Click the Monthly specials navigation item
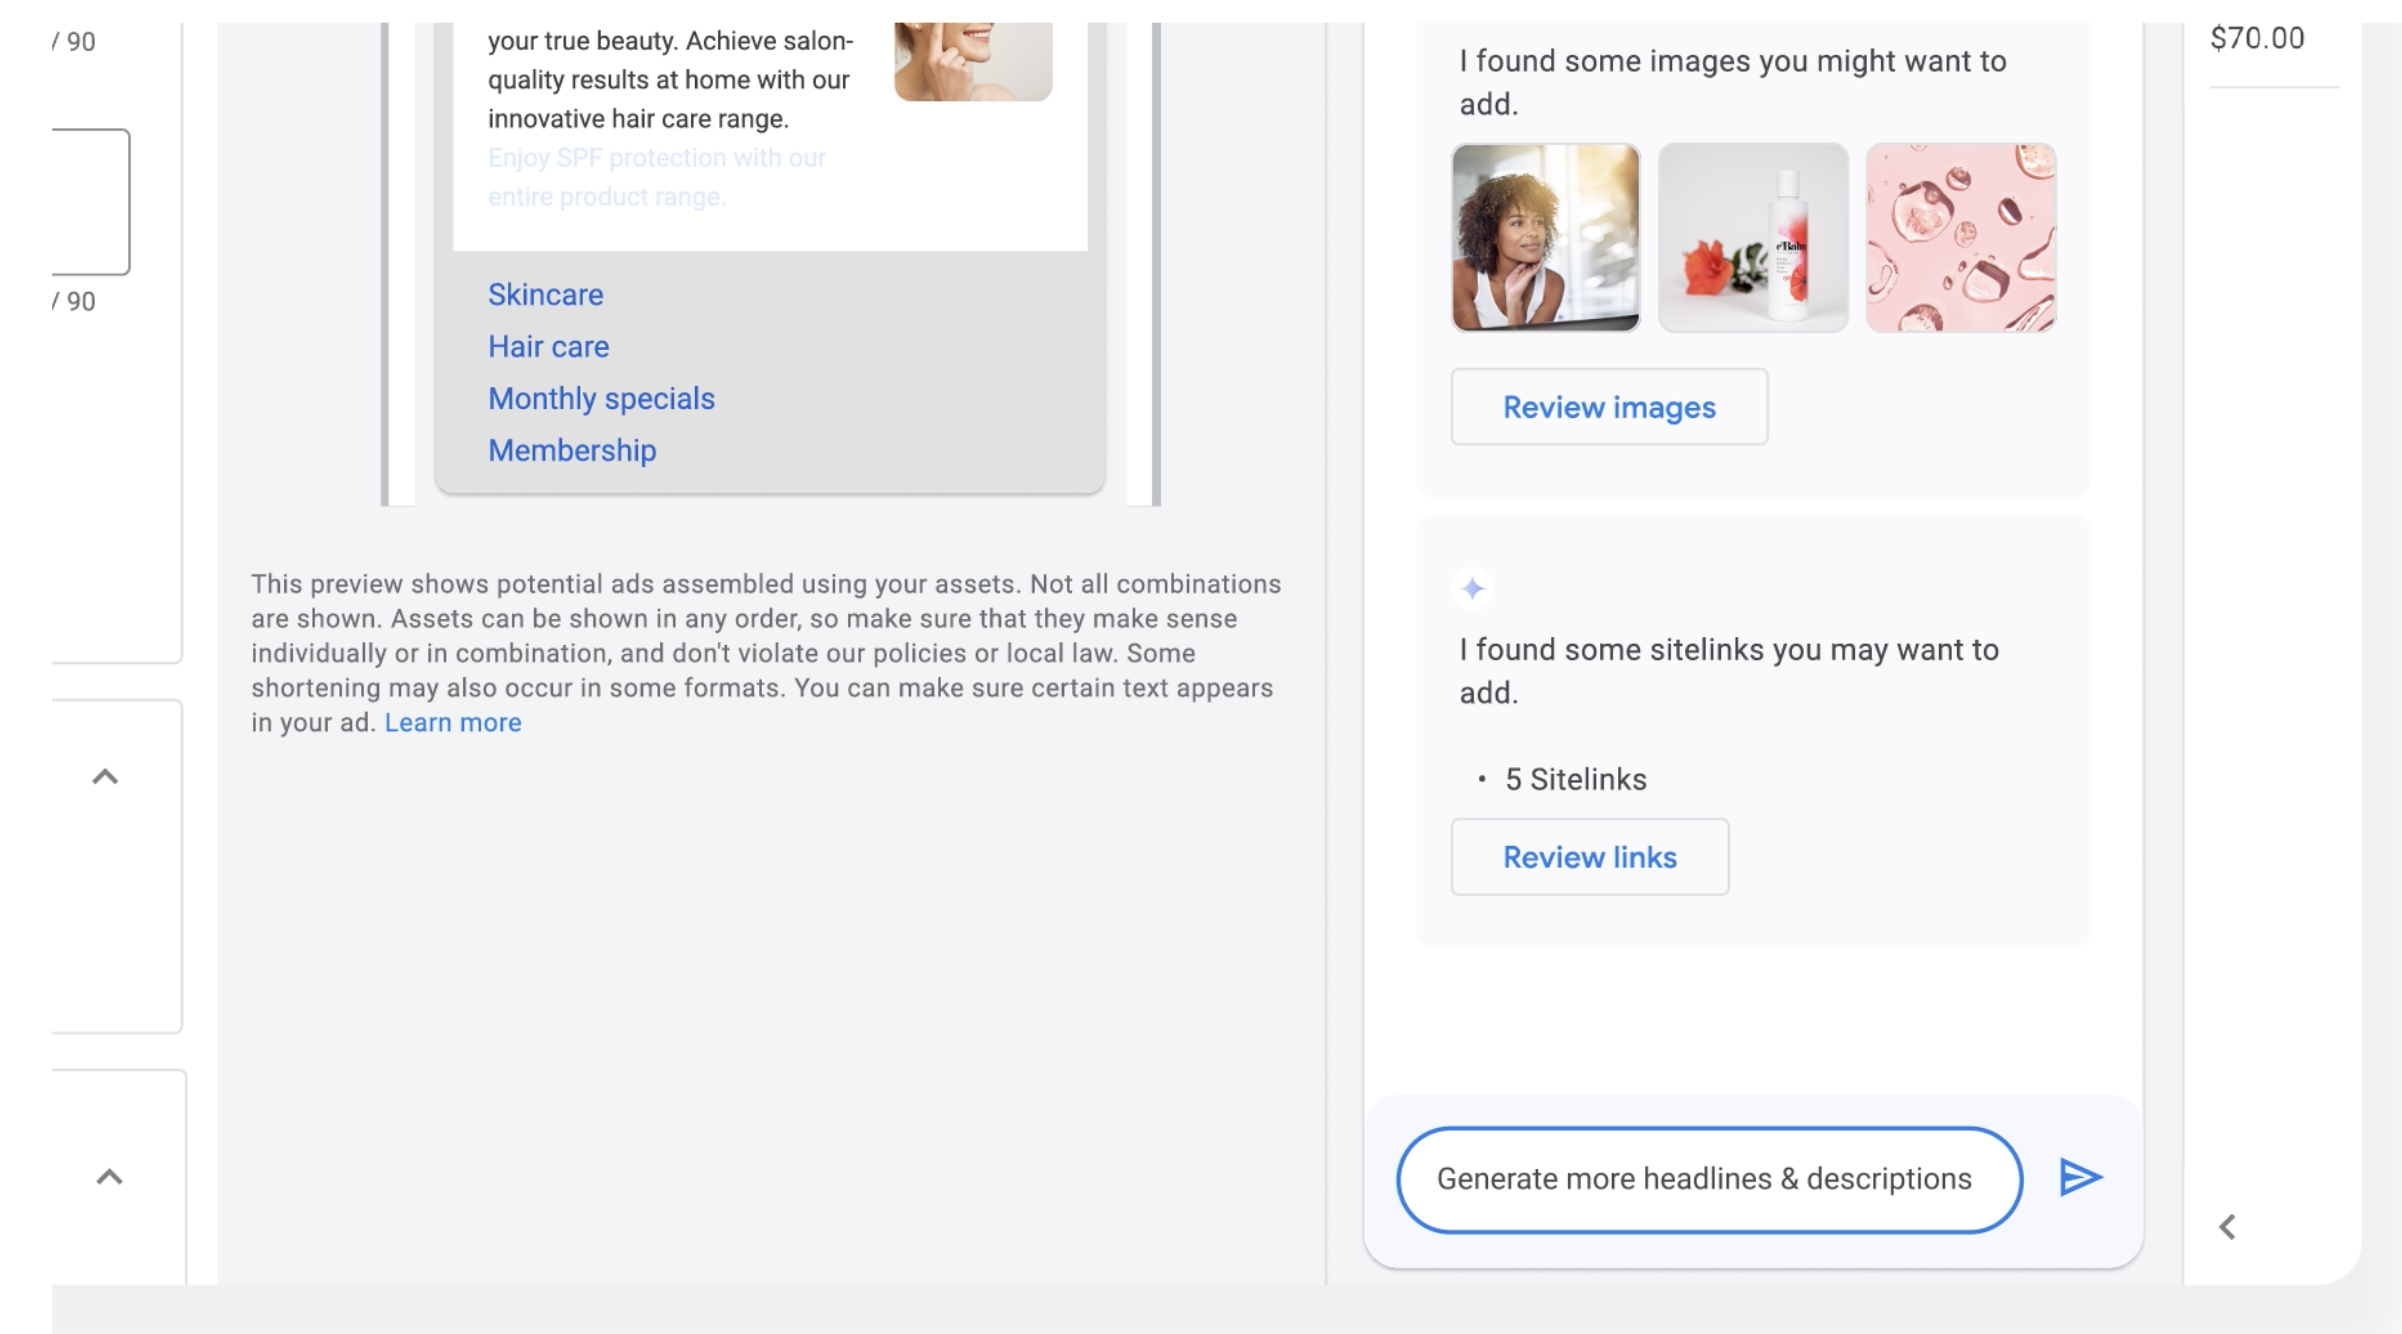 [601, 396]
